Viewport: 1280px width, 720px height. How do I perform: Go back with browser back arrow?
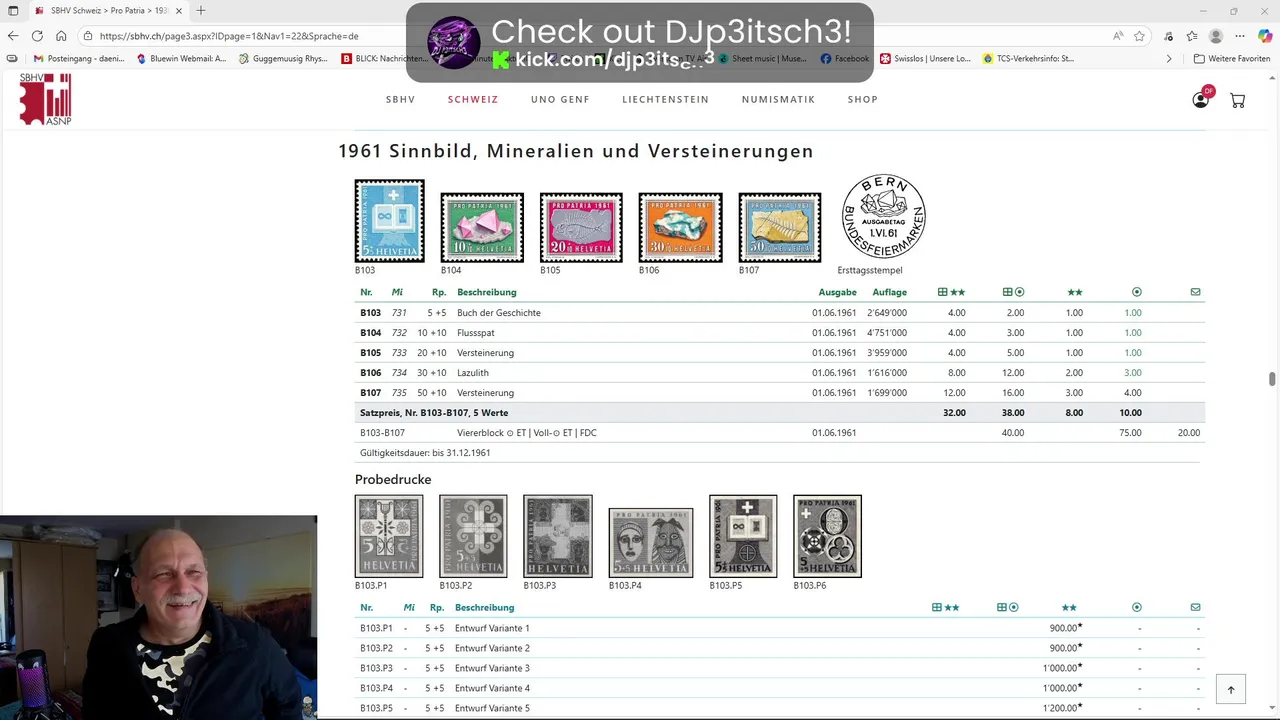[13, 36]
